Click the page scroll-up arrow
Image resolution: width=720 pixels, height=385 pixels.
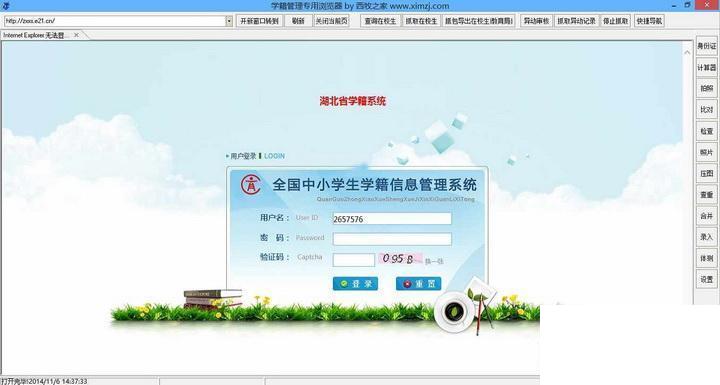687,52
